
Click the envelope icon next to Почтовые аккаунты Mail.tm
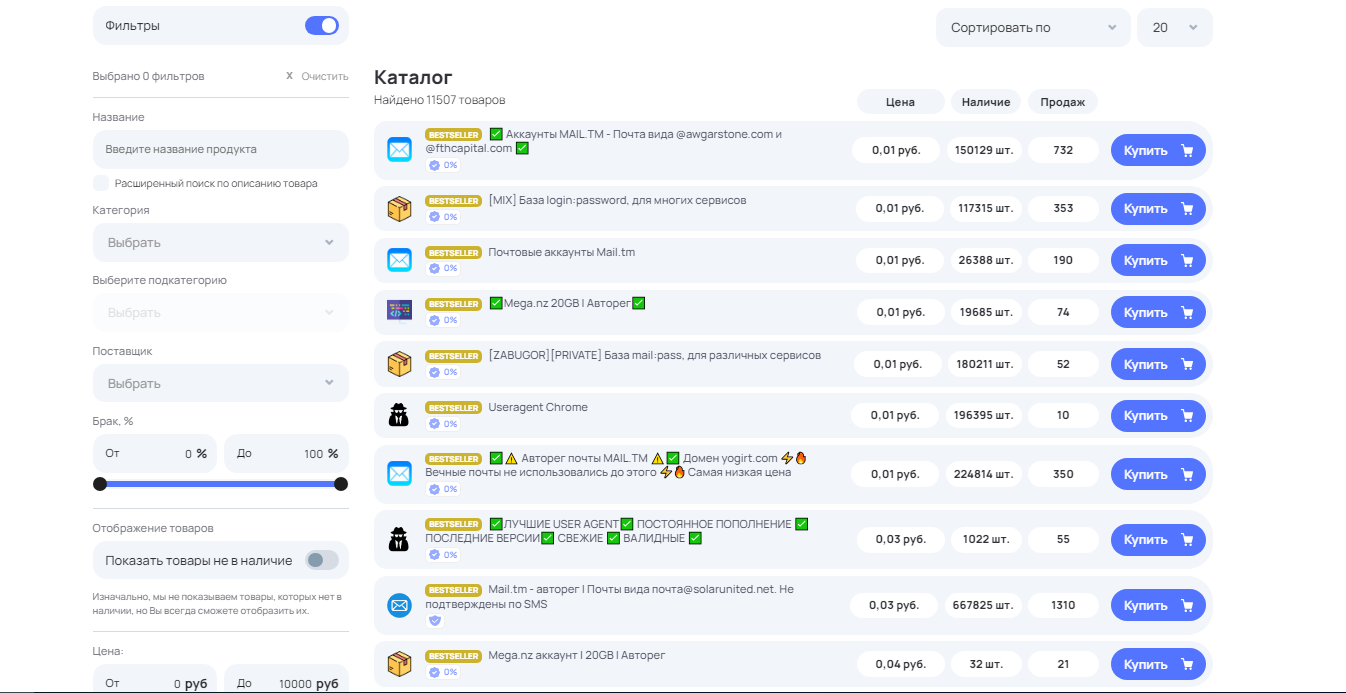[x=399, y=260]
